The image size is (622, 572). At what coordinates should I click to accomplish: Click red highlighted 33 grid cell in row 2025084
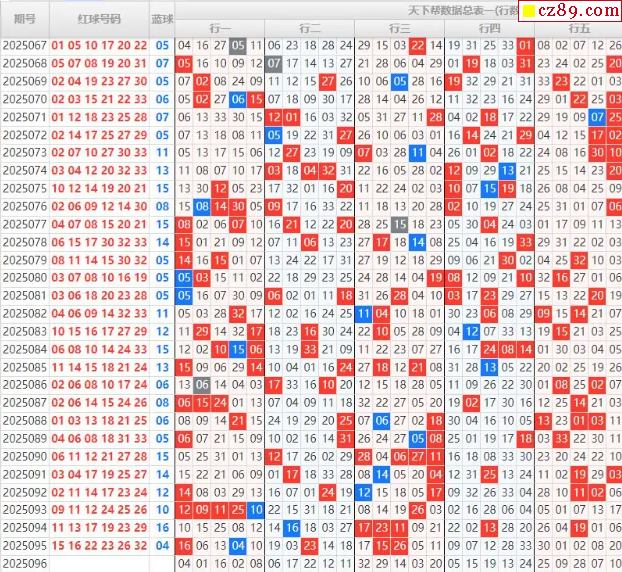(309, 349)
